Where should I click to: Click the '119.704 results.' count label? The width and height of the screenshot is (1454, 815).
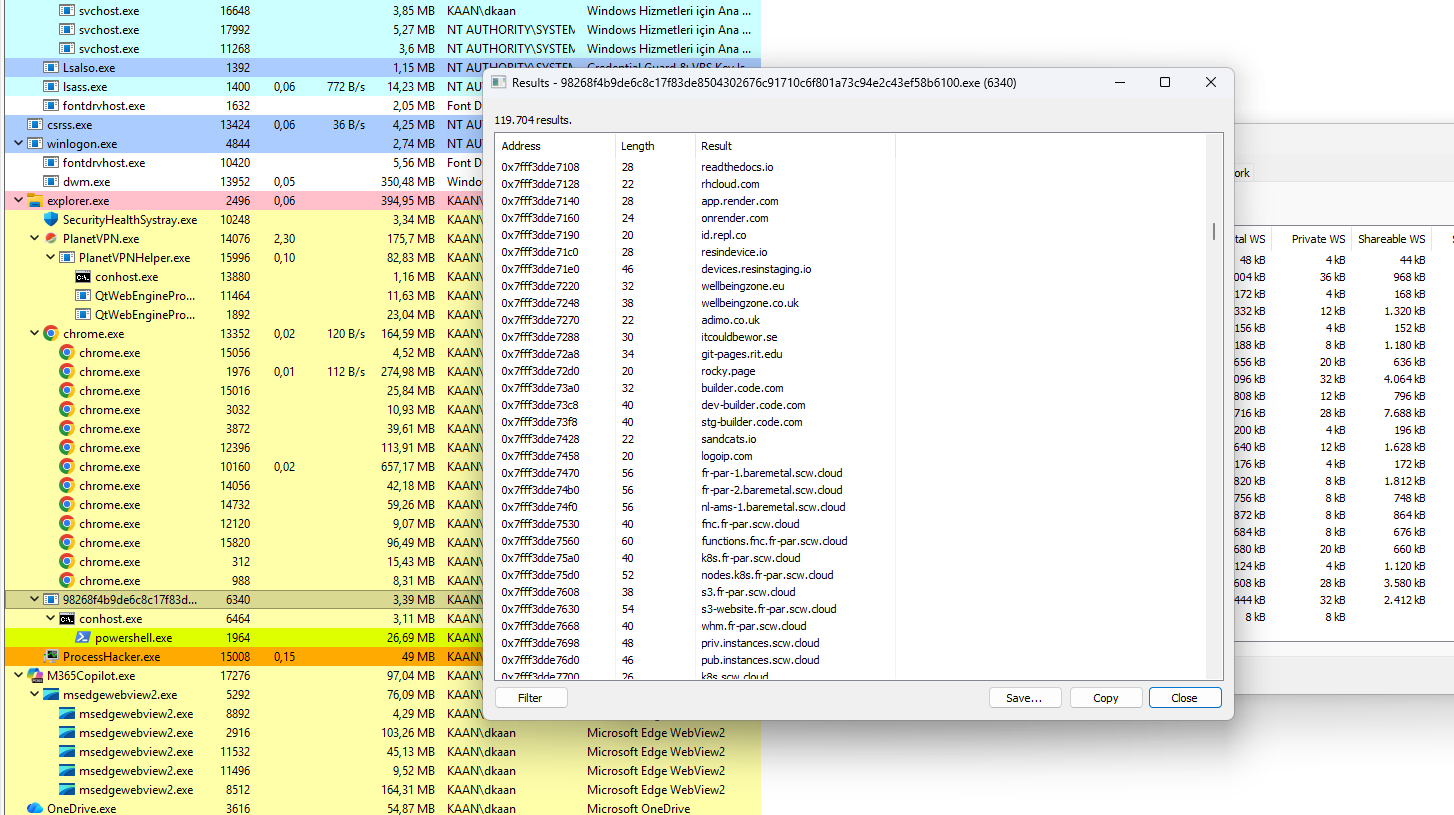coord(535,120)
